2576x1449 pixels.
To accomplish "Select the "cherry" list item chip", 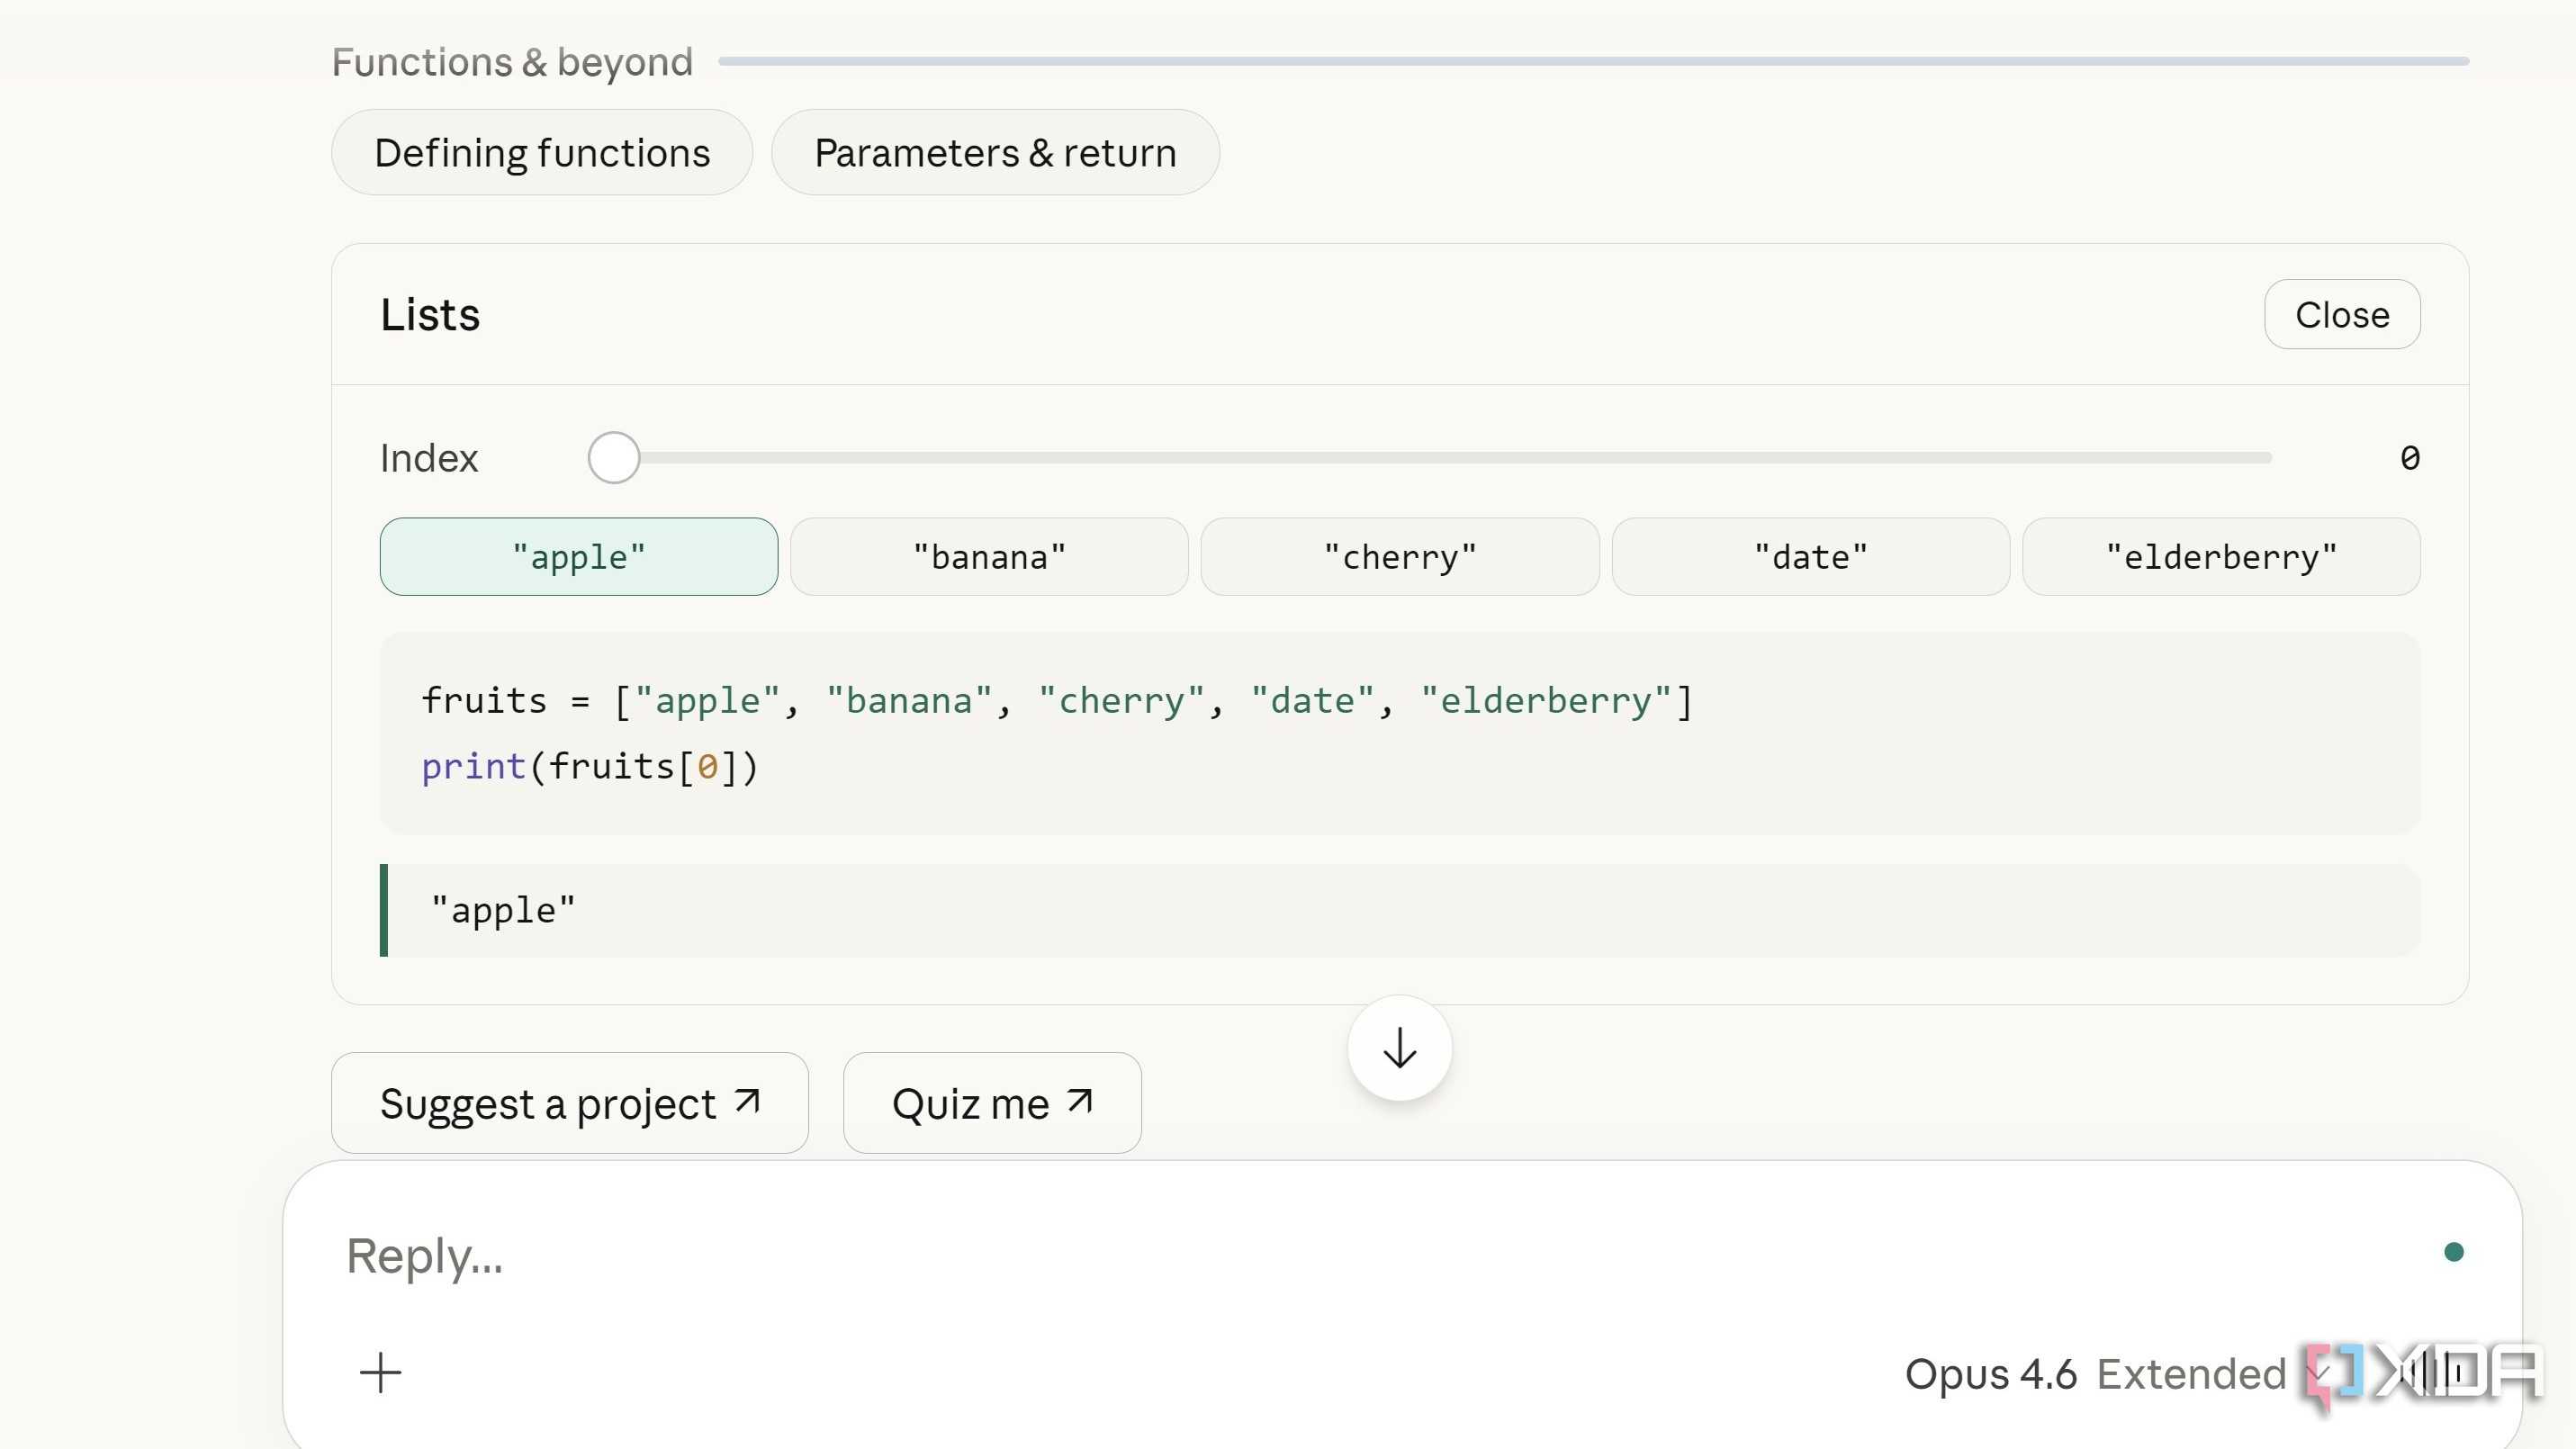I will pos(1400,556).
